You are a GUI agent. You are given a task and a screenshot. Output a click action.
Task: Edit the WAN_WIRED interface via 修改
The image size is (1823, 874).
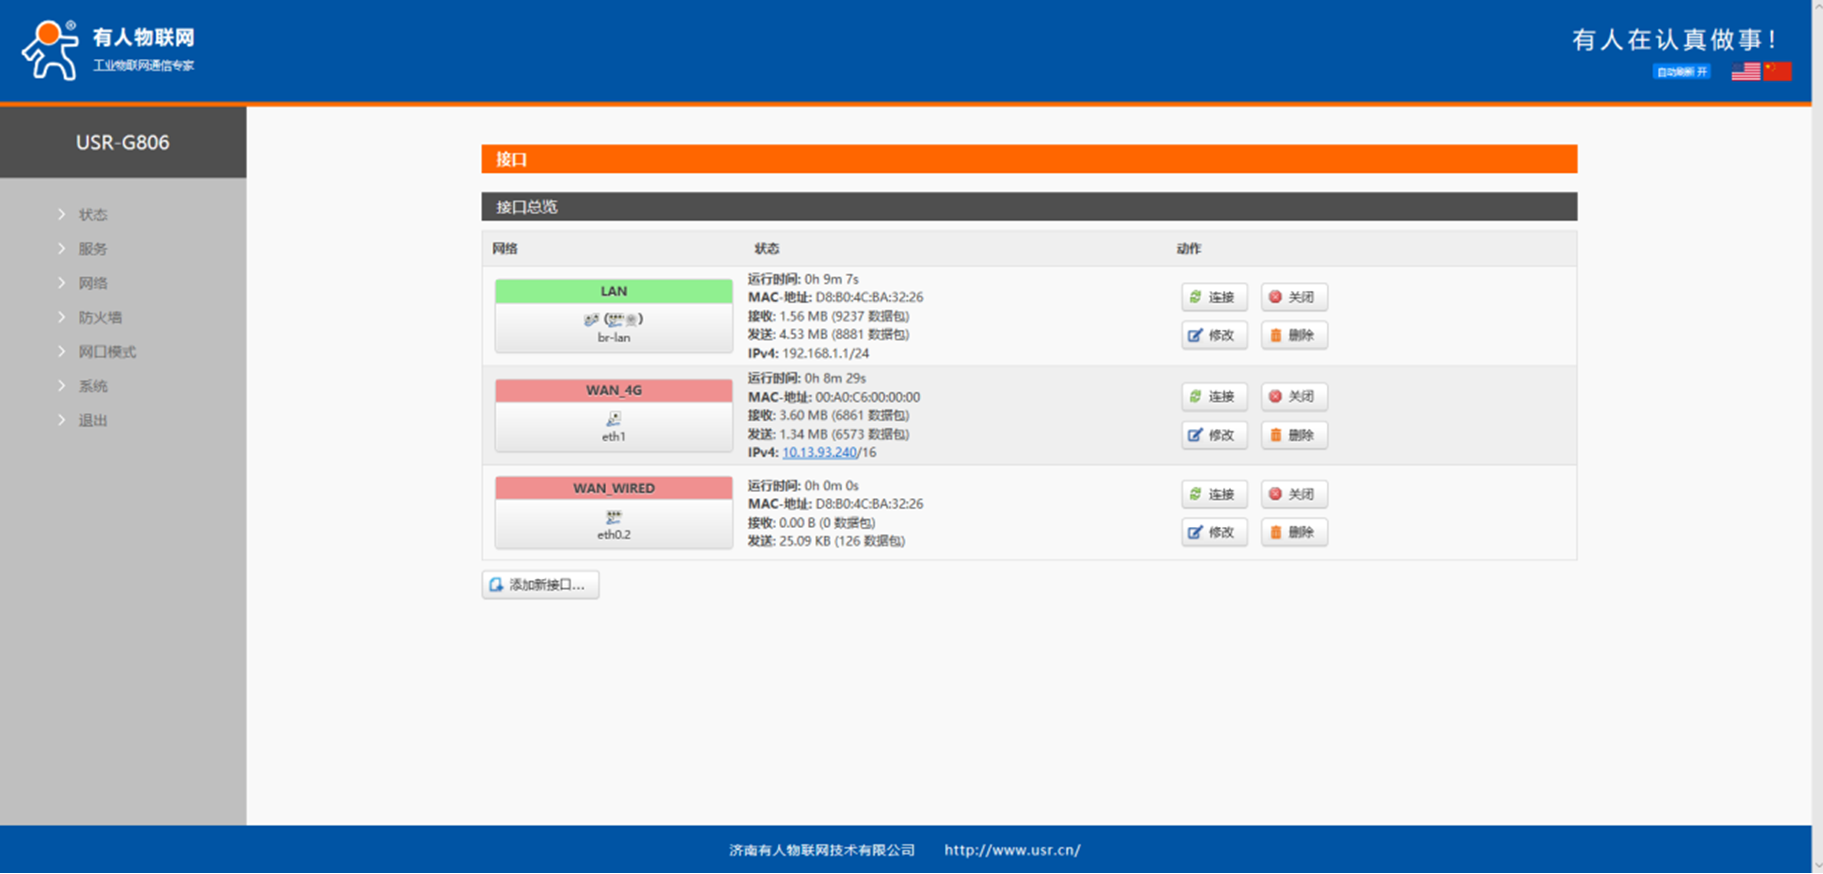(x=1213, y=533)
